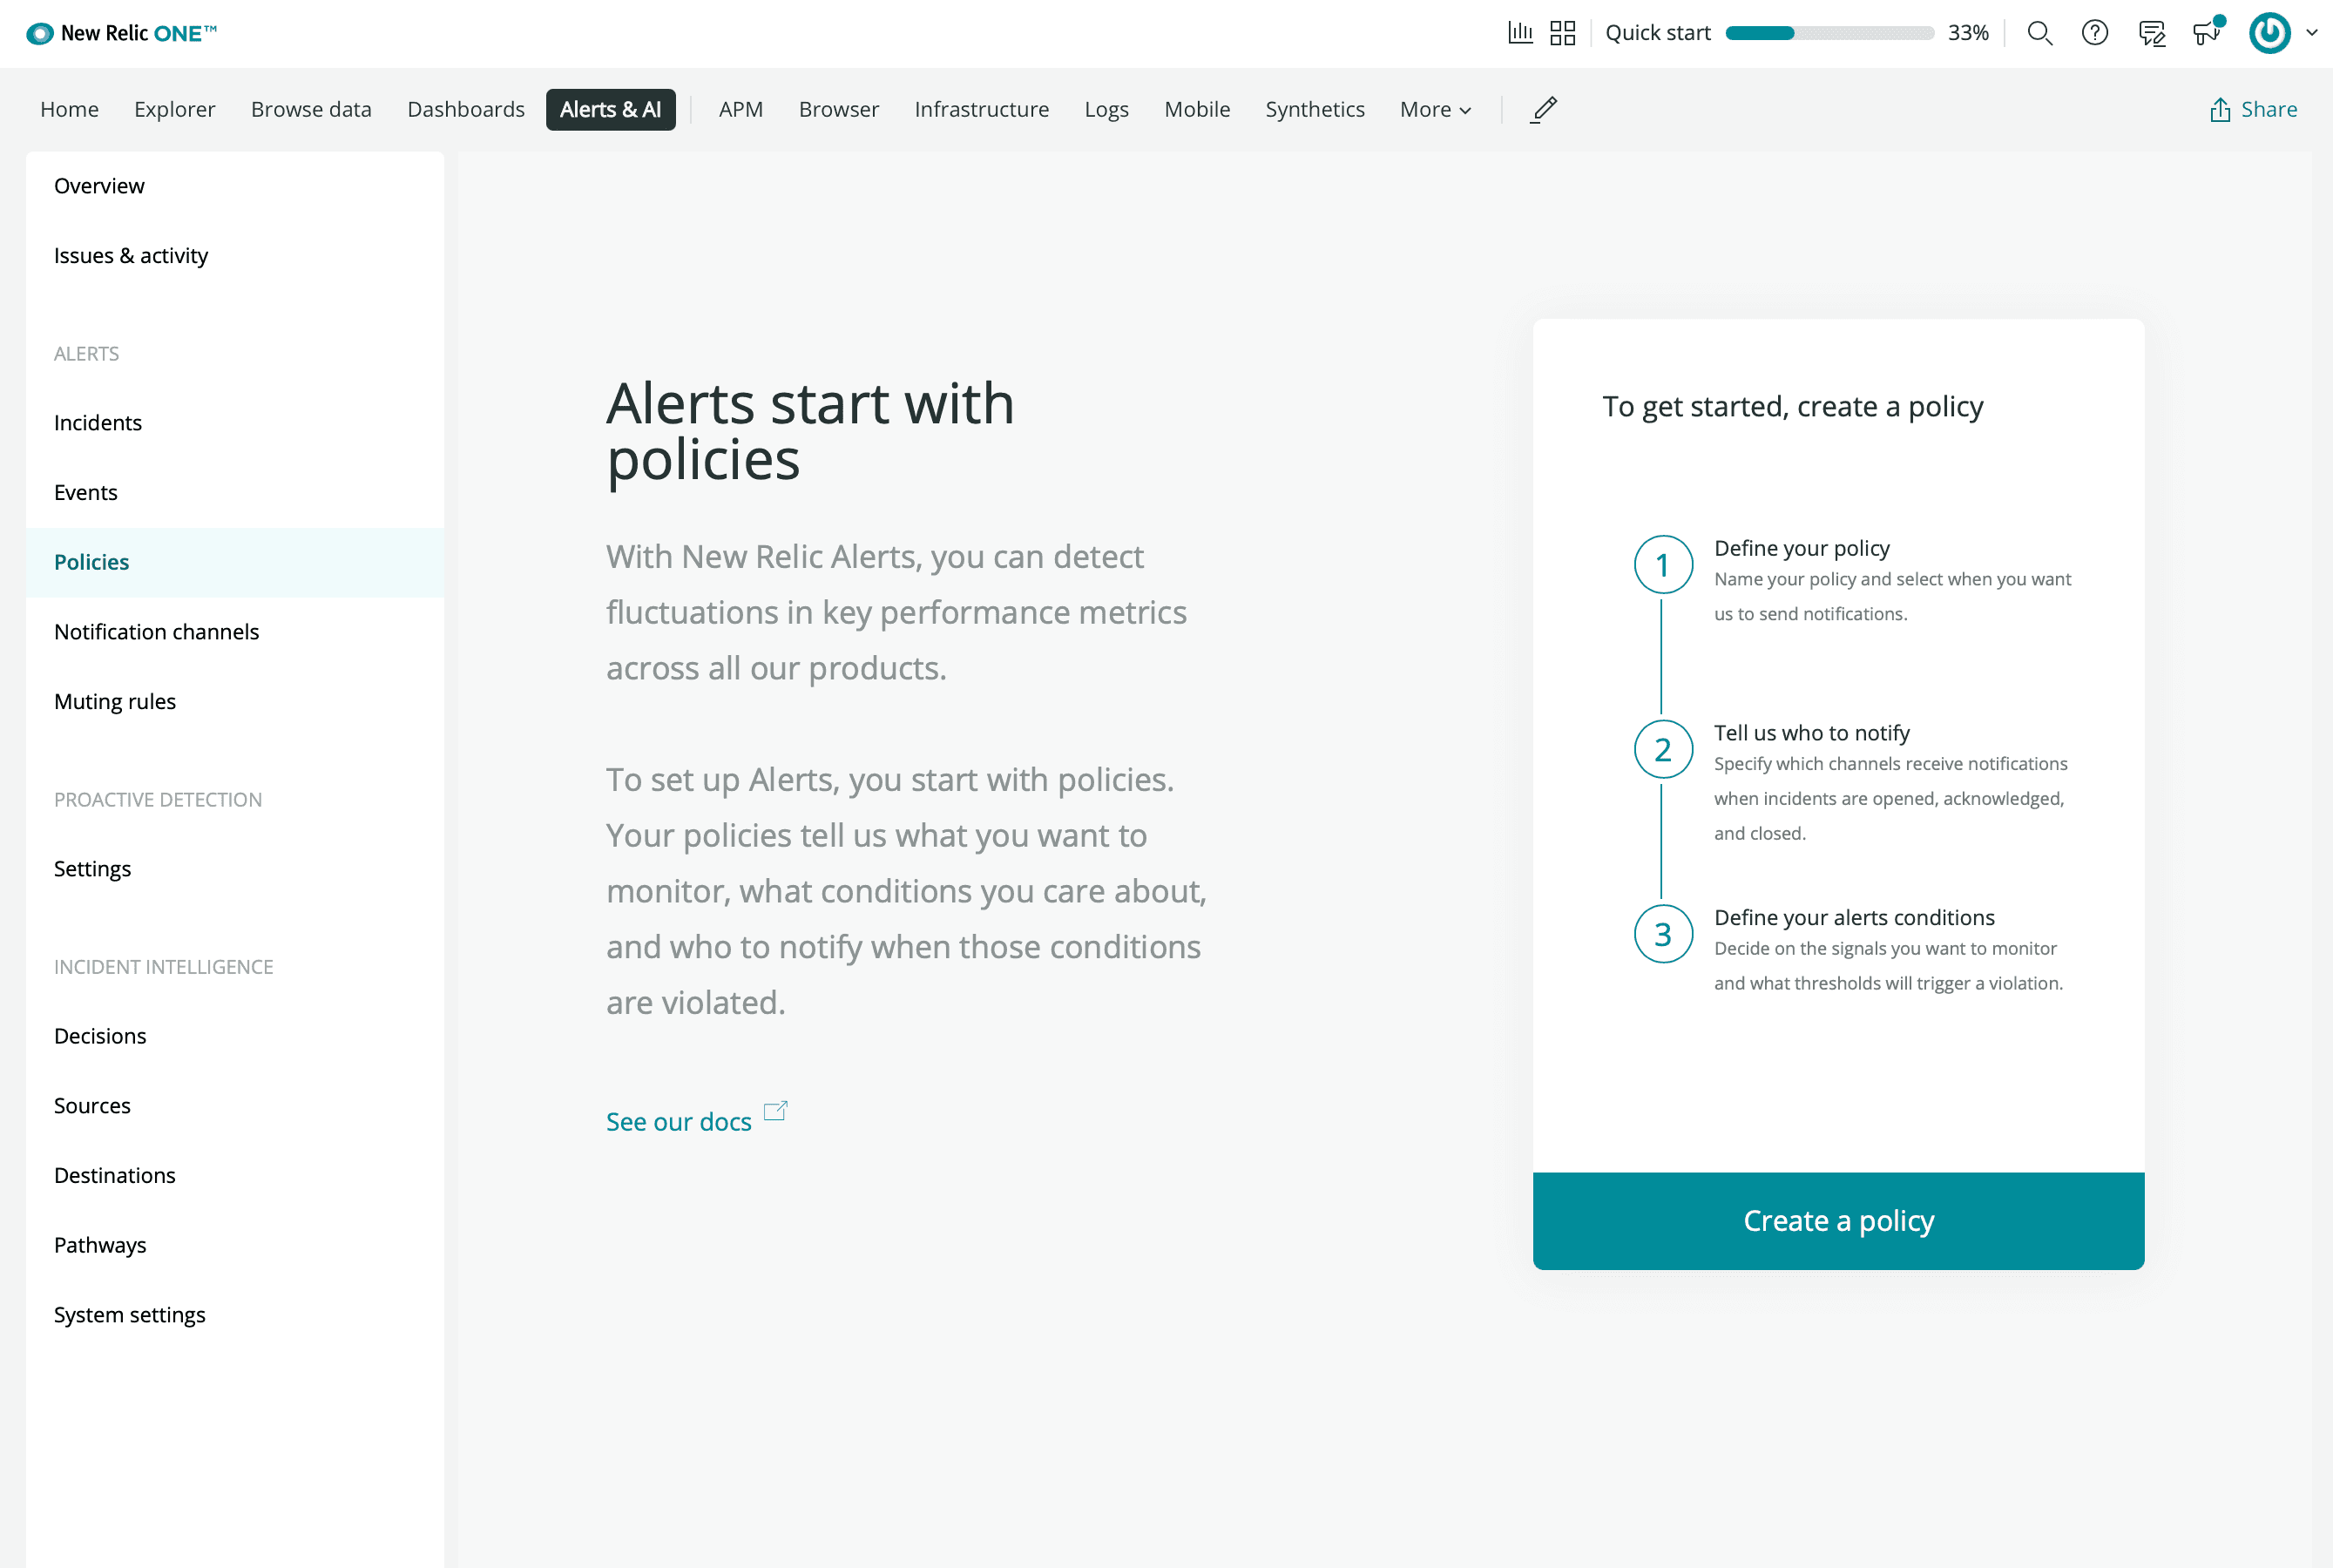The width and height of the screenshot is (2333, 1568).
Task: Click the user profile icon top right
Action: [2274, 33]
